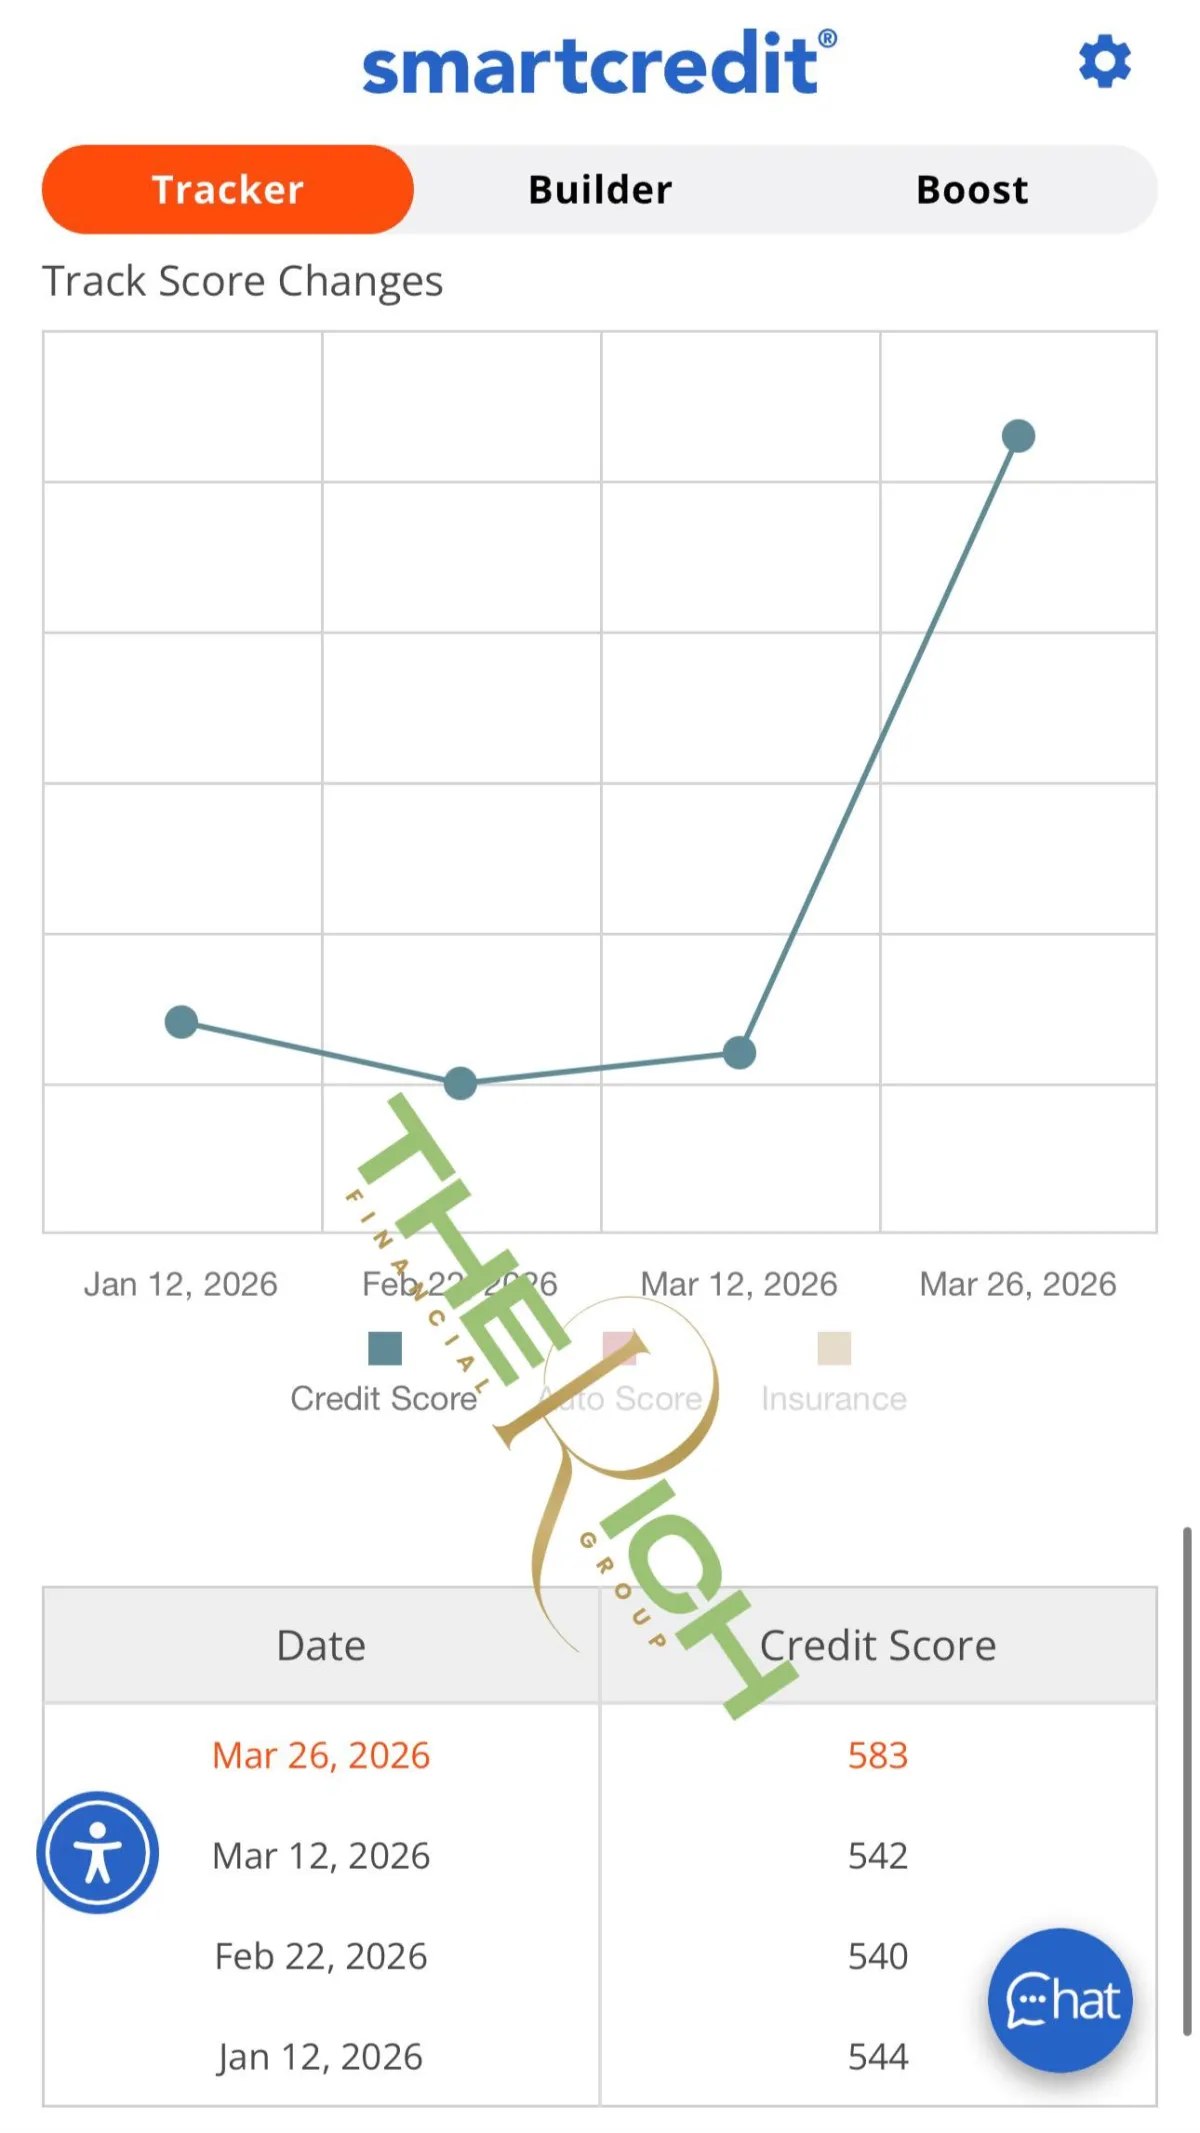This screenshot has width=1200, height=2133.
Task: Click the Mar 26, 2026 table row date
Action: click(x=321, y=1755)
